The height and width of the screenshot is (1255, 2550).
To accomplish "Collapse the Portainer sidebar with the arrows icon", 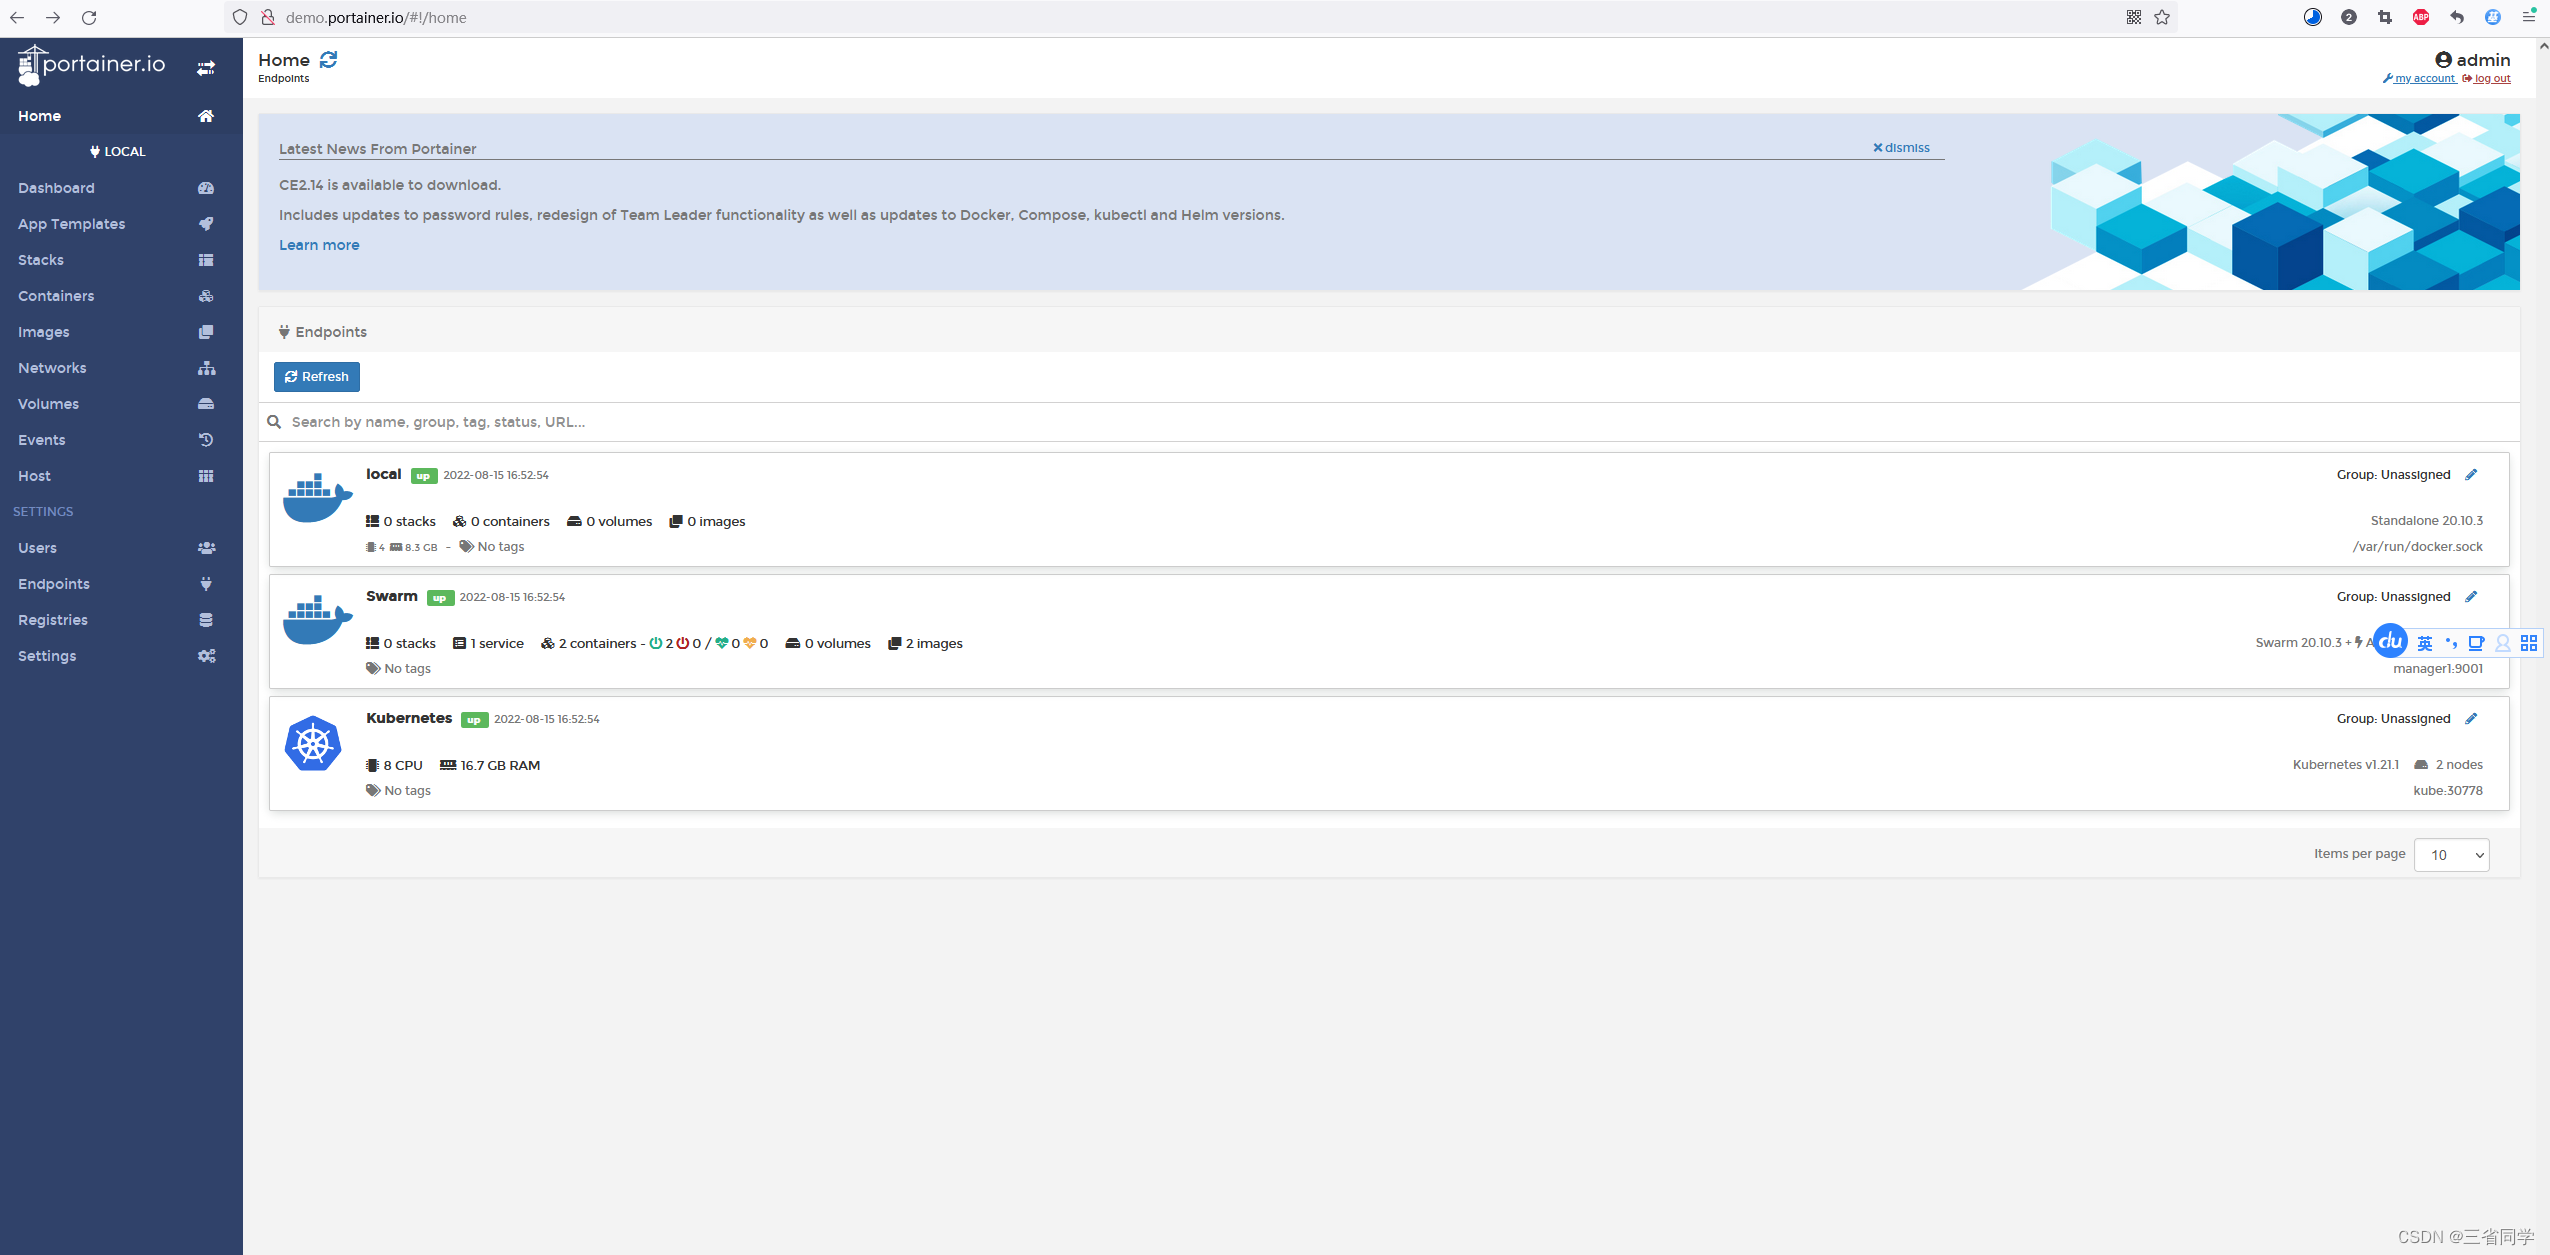I will click(x=206, y=68).
